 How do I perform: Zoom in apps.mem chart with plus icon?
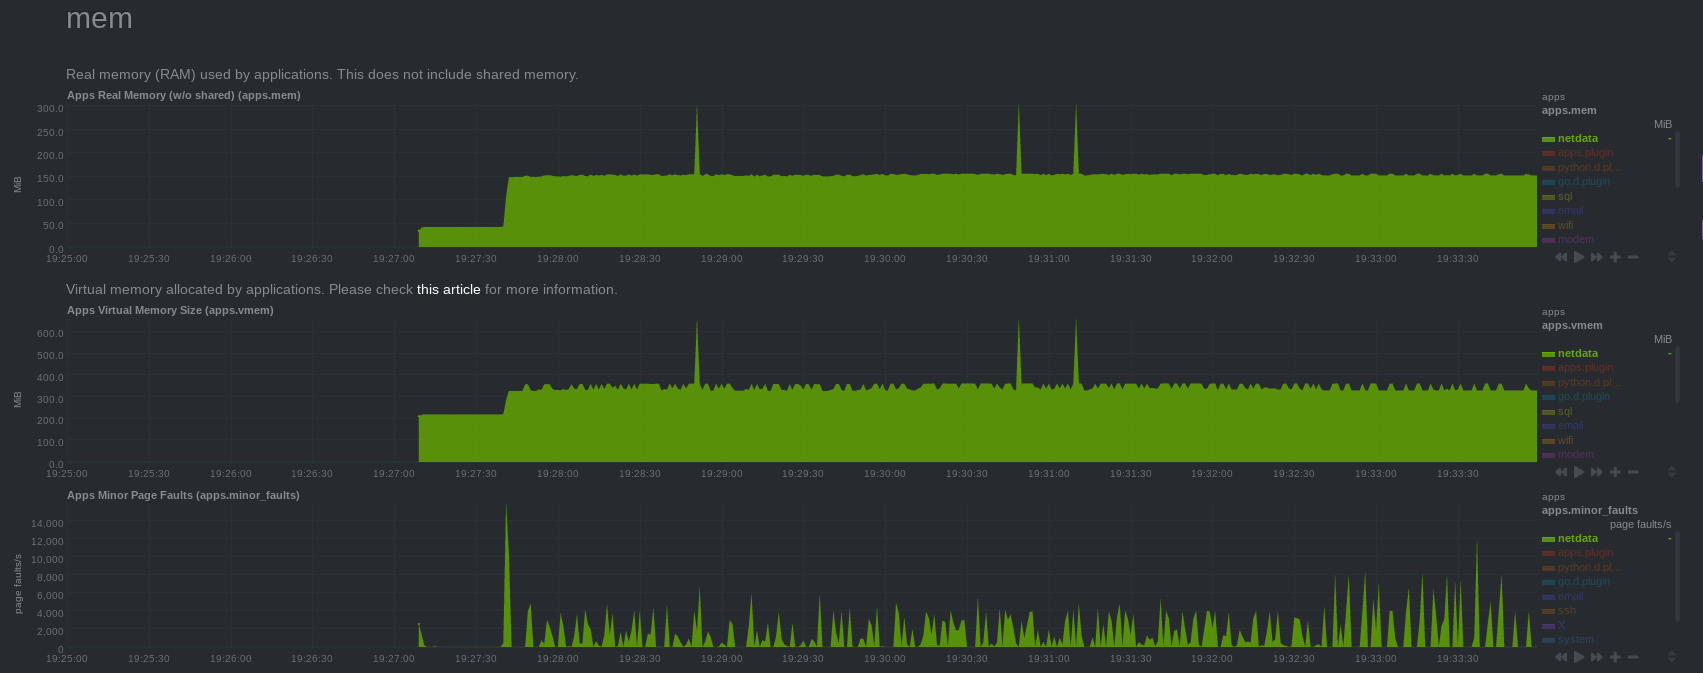tap(1615, 257)
